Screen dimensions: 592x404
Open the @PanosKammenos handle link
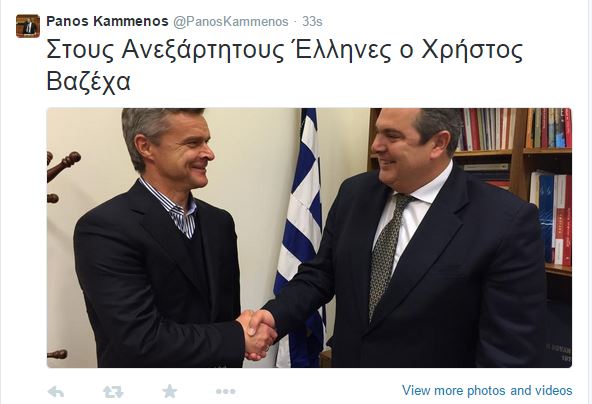click(x=231, y=22)
